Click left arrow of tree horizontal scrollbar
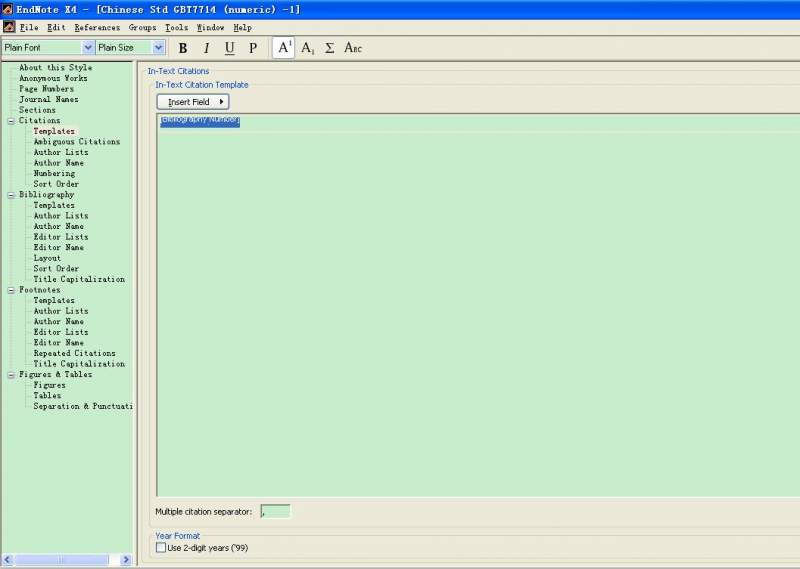The height and width of the screenshot is (569, 800). coord(7,560)
